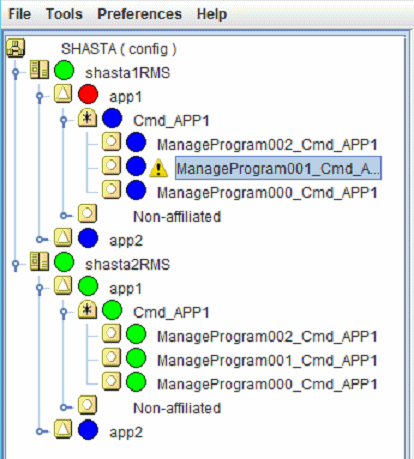Click the warning triangle on ManageProgram001

pos(158,167)
